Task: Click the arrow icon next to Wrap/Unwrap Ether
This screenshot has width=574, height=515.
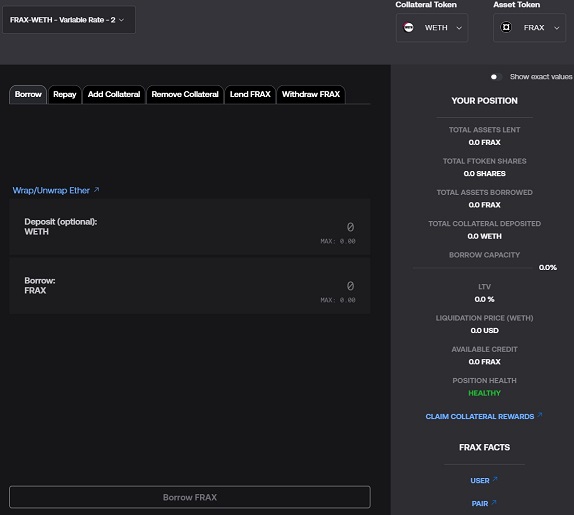Action: 96,190
